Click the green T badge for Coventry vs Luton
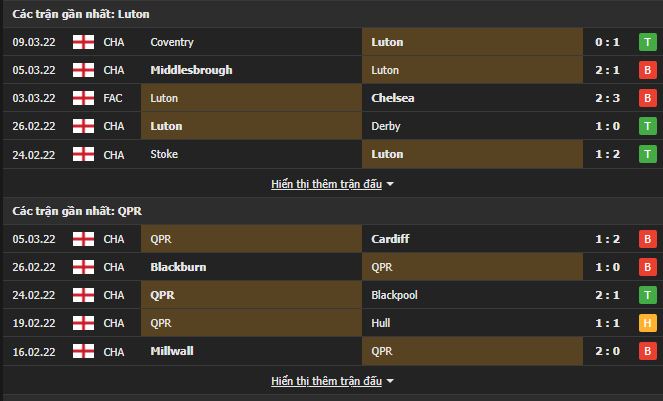Screen dimensions: 663x401 [x=648, y=42]
